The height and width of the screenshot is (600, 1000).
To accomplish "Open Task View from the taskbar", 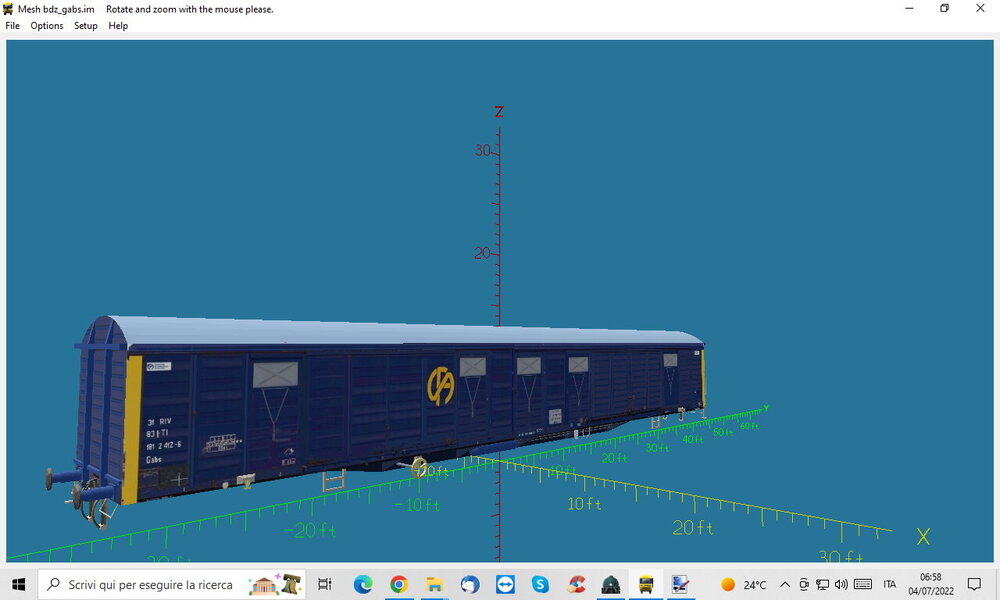I will (325, 584).
